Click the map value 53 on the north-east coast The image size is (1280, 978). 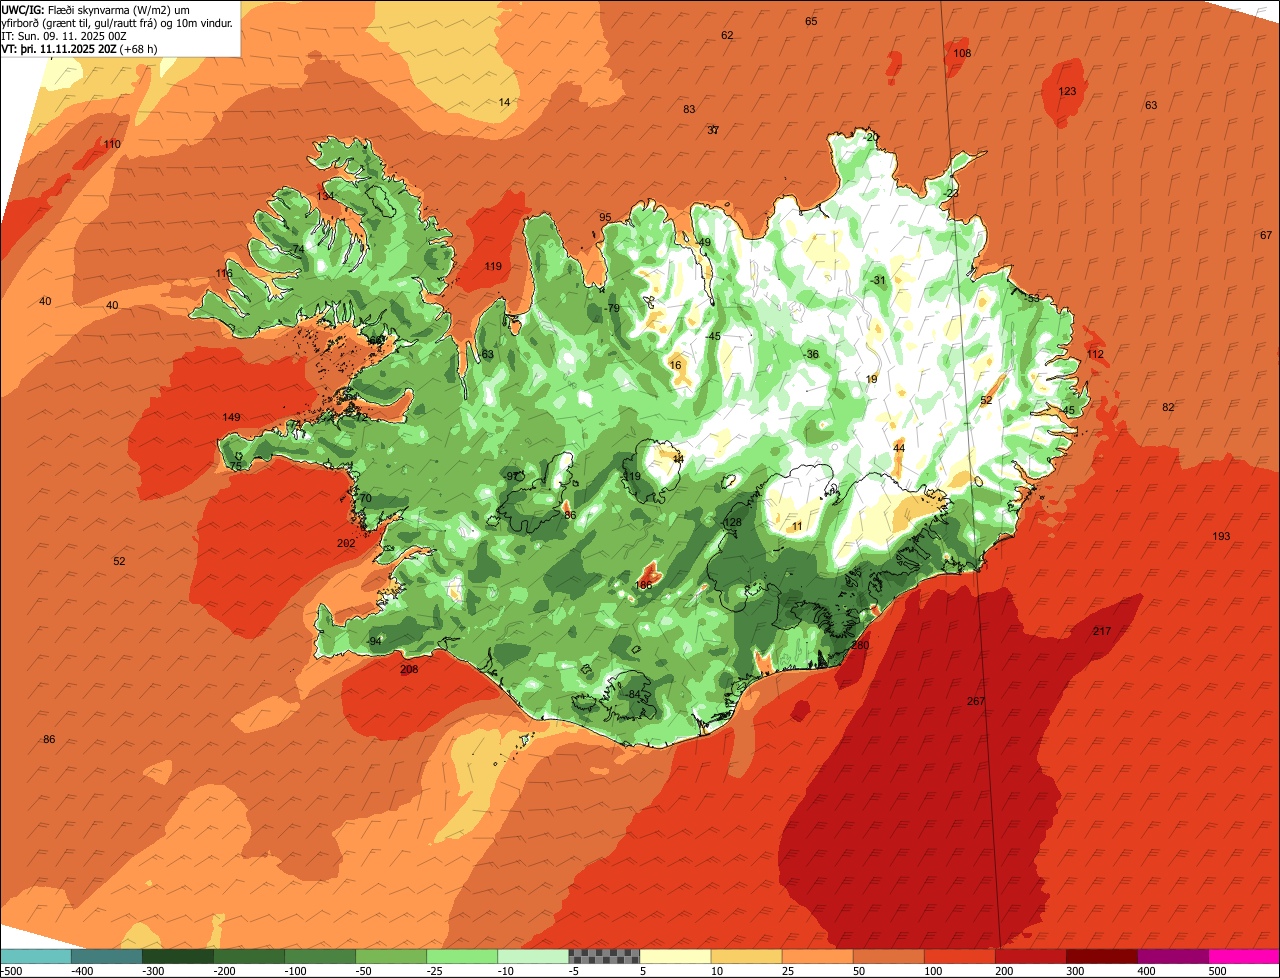pyautogui.click(x=1034, y=298)
